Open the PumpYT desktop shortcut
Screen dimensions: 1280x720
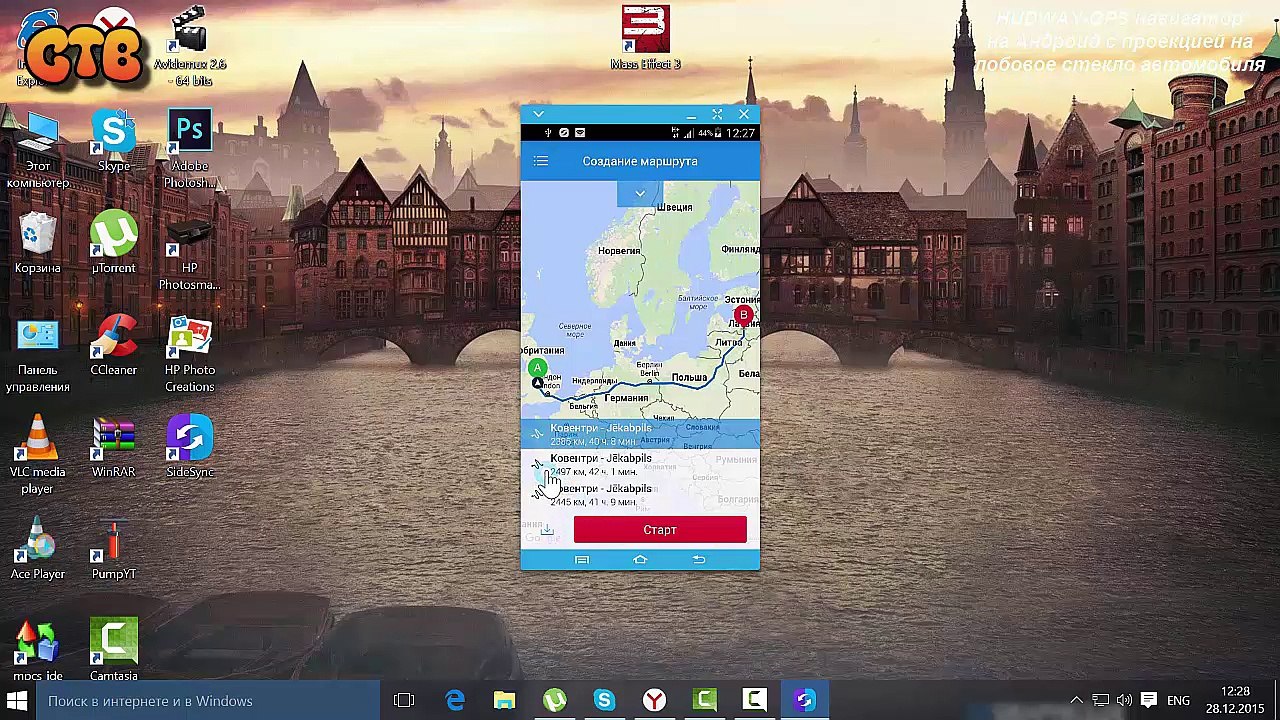114,550
